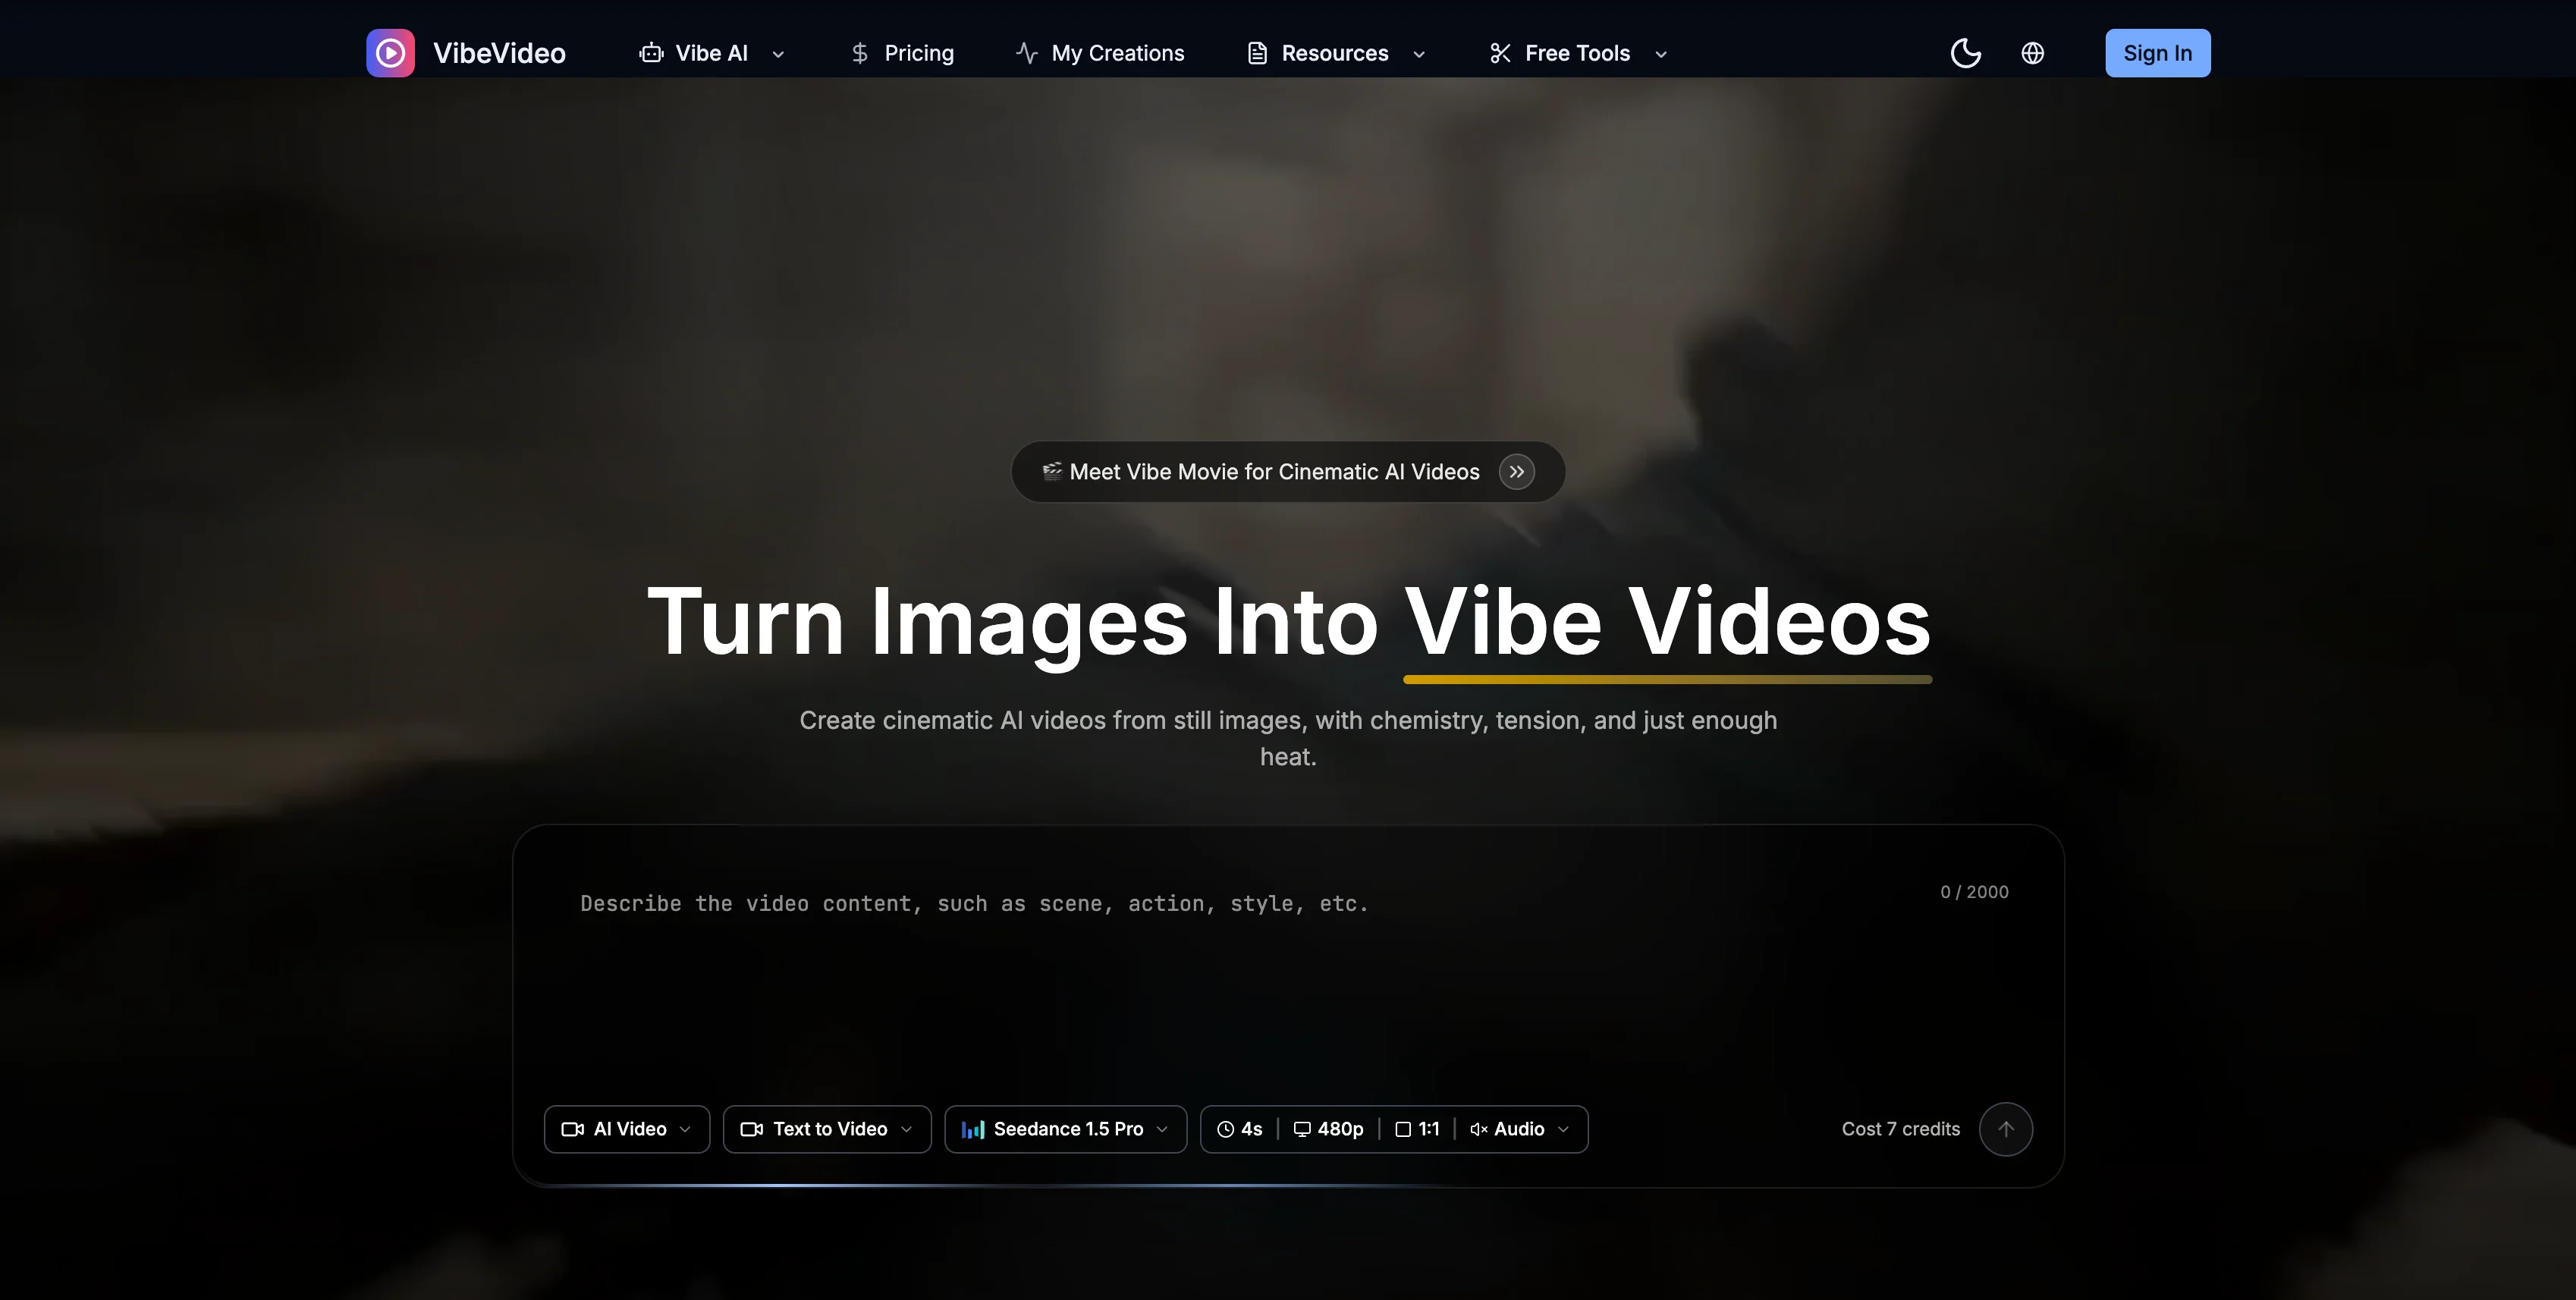
Task: Open the Seedance 1.5 Pro model dropdown
Action: coord(1066,1129)
